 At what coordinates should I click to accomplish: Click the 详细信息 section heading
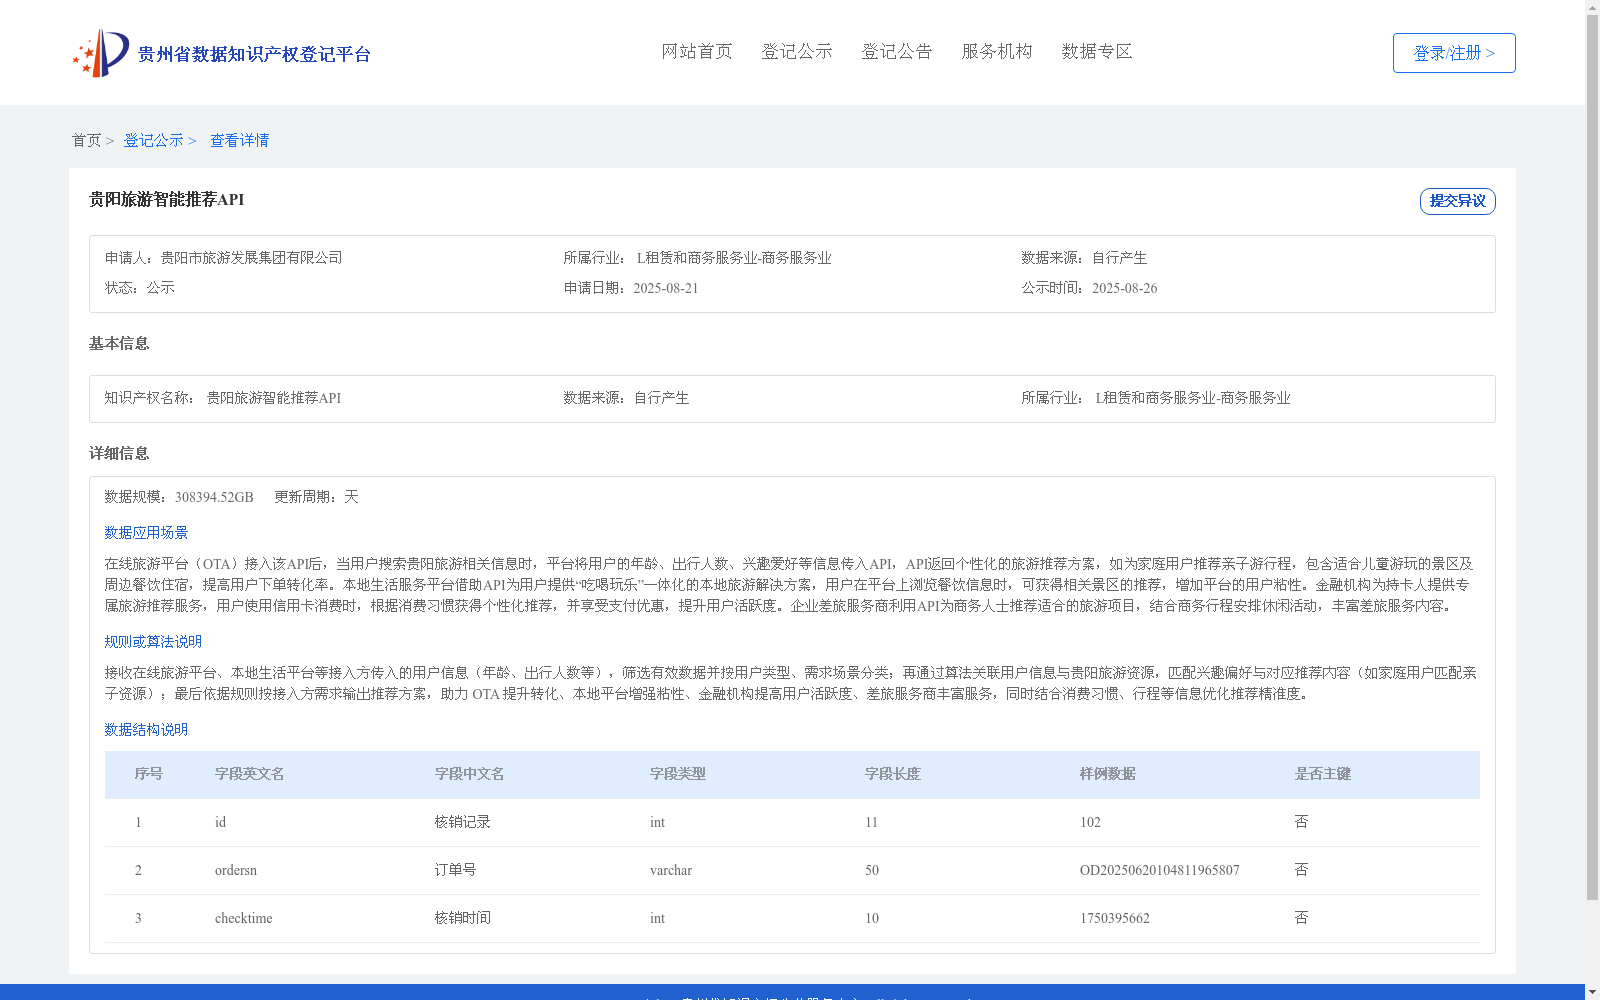(x=118, y=453)
